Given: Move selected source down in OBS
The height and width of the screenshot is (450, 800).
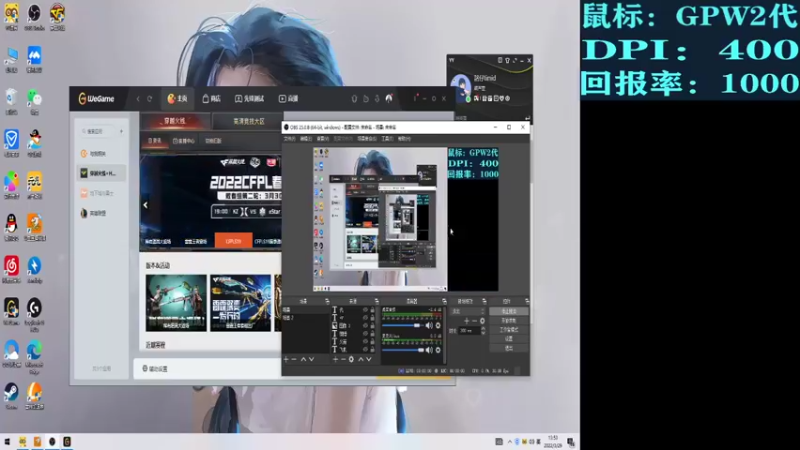Looking at the screenshot, I should 369,360.
